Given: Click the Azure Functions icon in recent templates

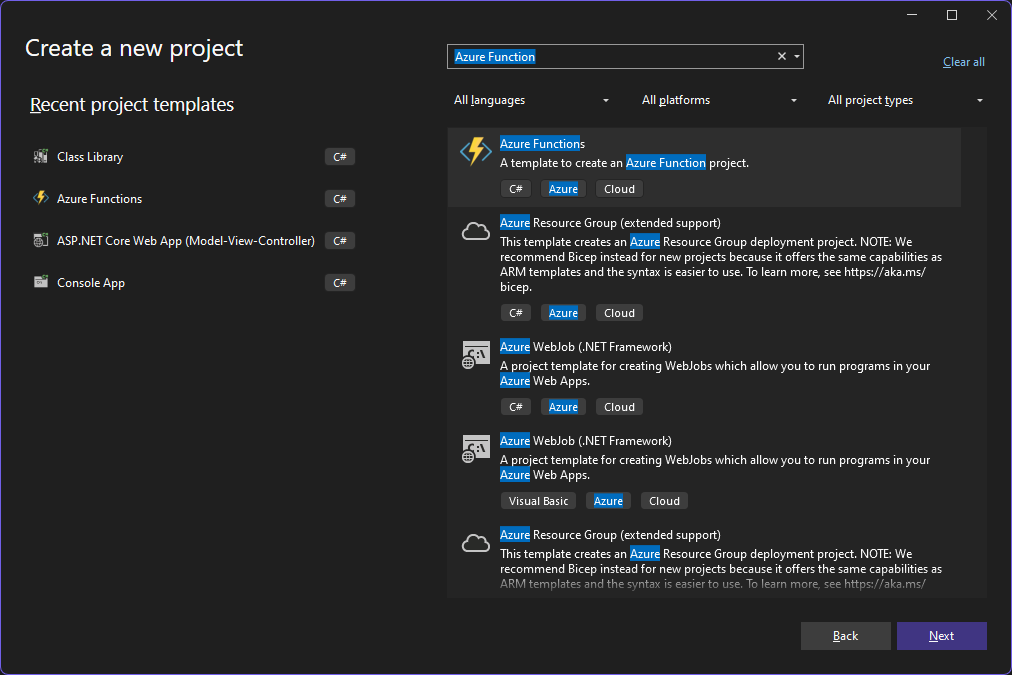Looking at the screenshot, I should [41, 199].
